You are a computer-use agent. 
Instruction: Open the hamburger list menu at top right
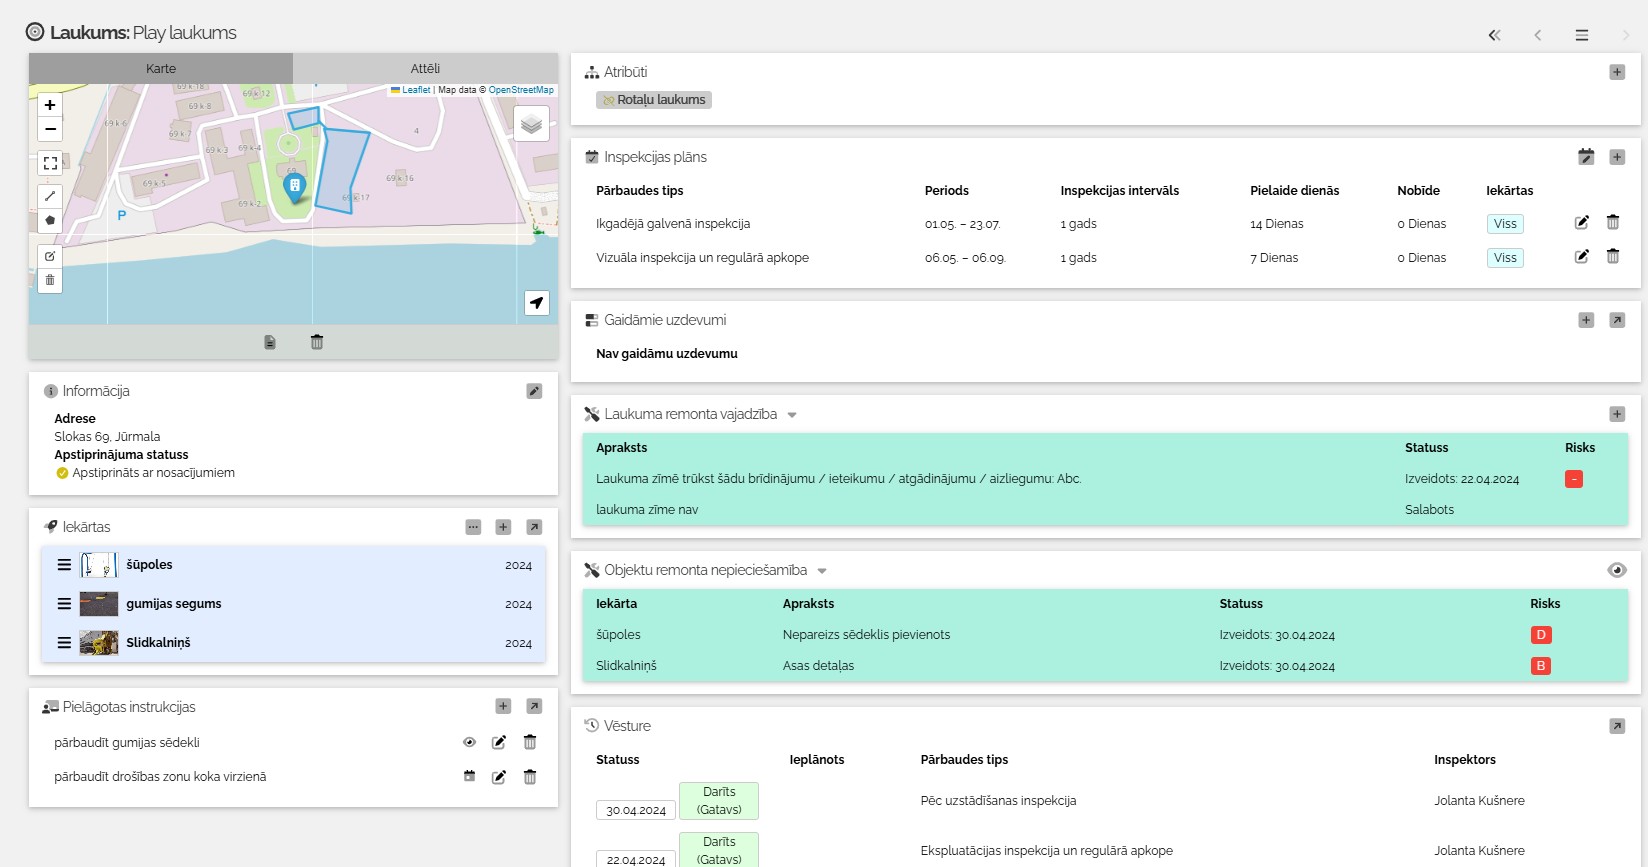click(x=1582, y=35)
